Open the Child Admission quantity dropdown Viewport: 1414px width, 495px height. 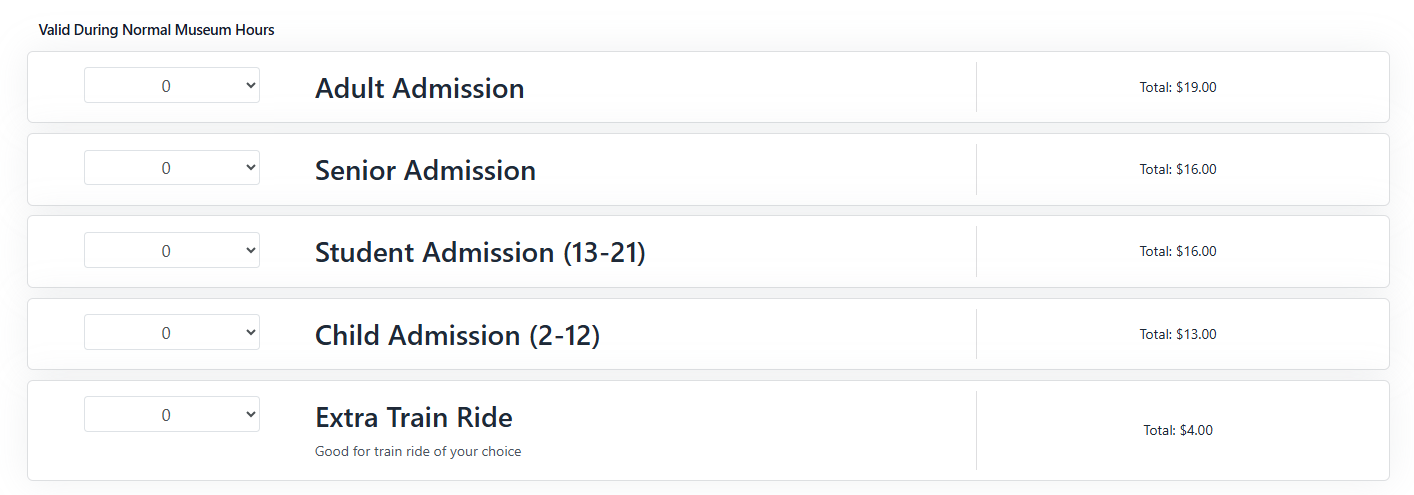(171, 332)
